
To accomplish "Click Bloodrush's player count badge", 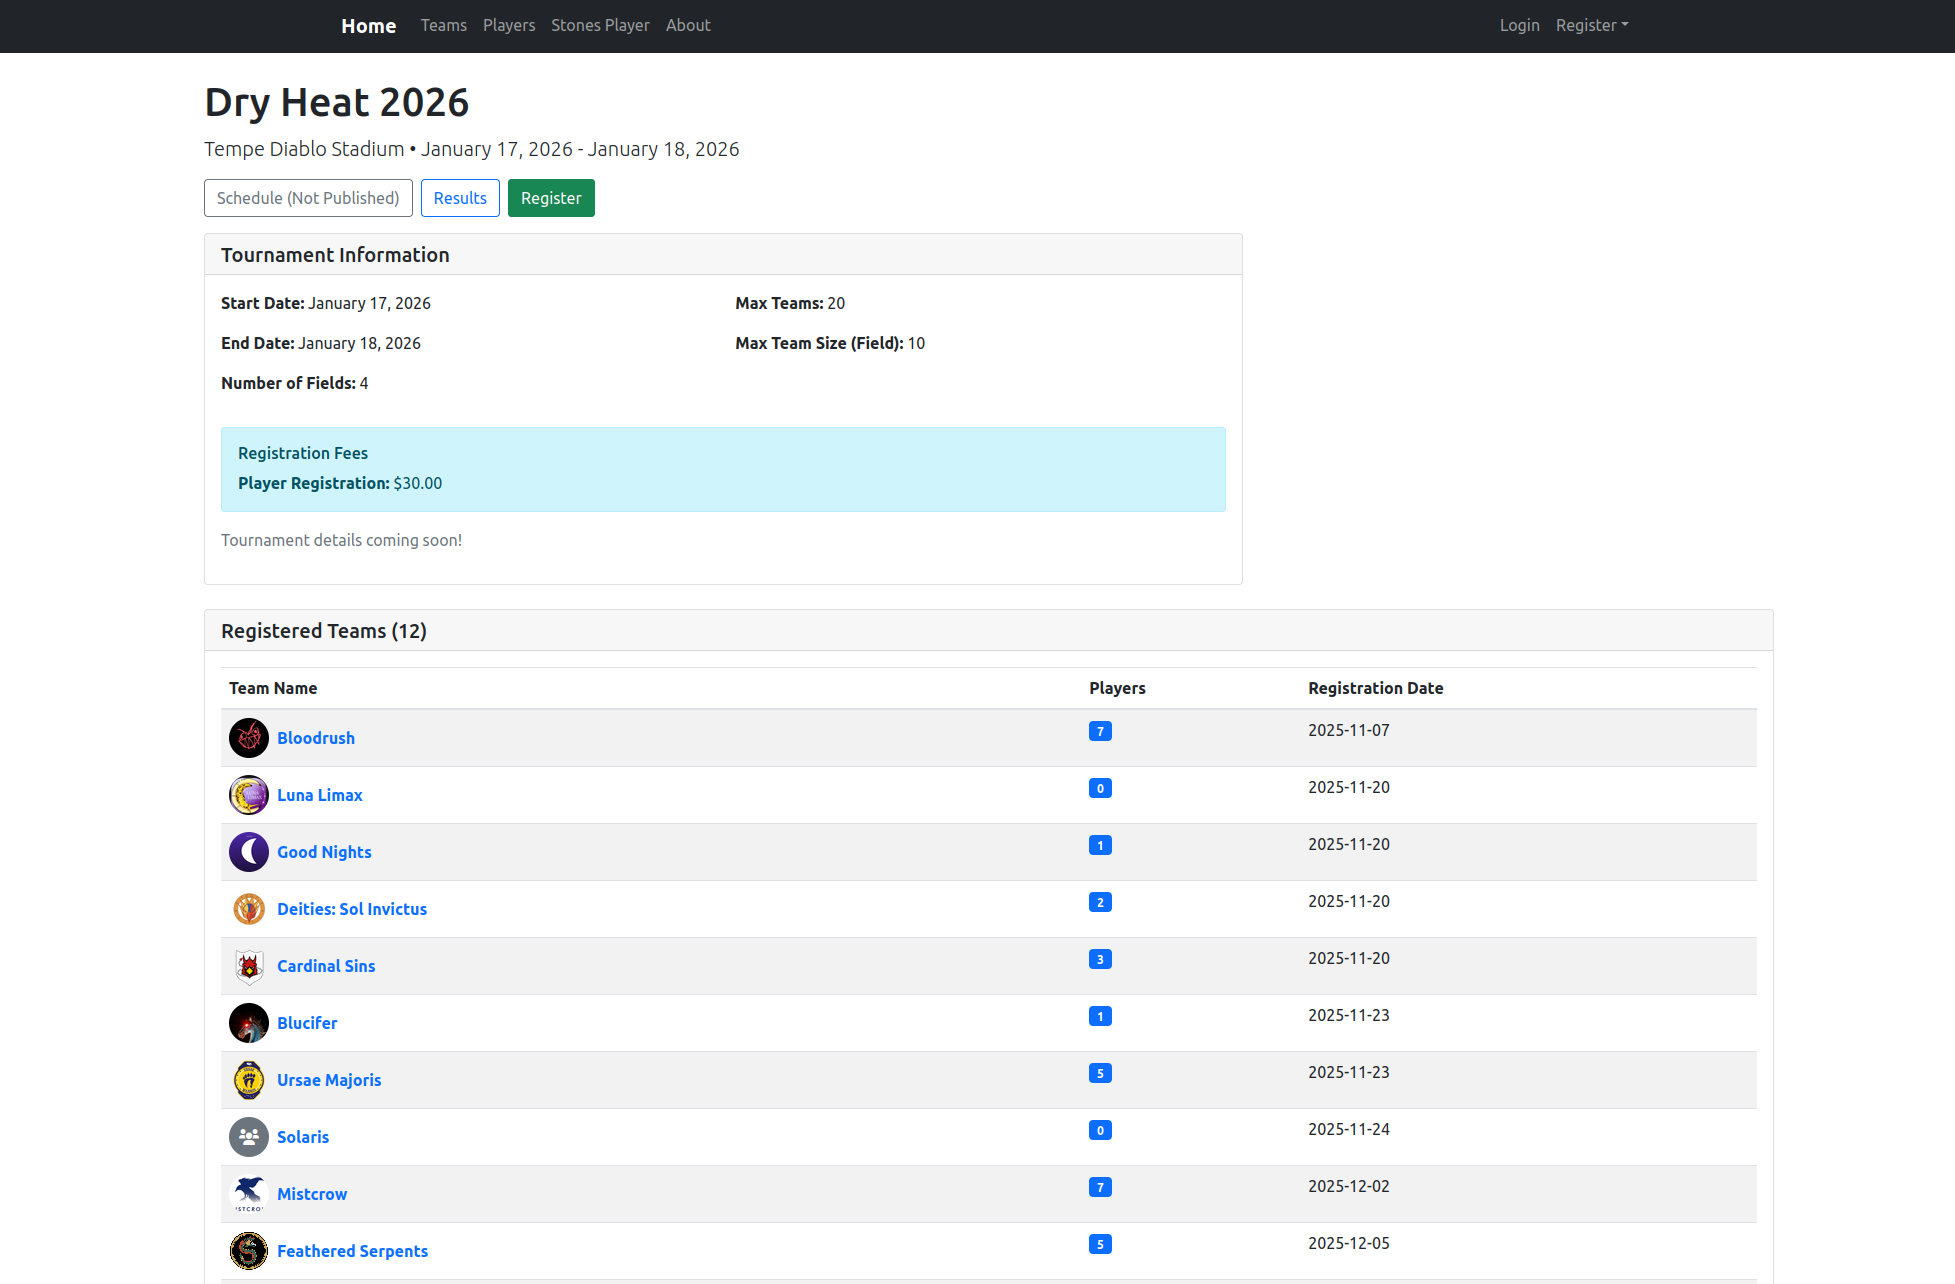I will (x=1100, y=731).
